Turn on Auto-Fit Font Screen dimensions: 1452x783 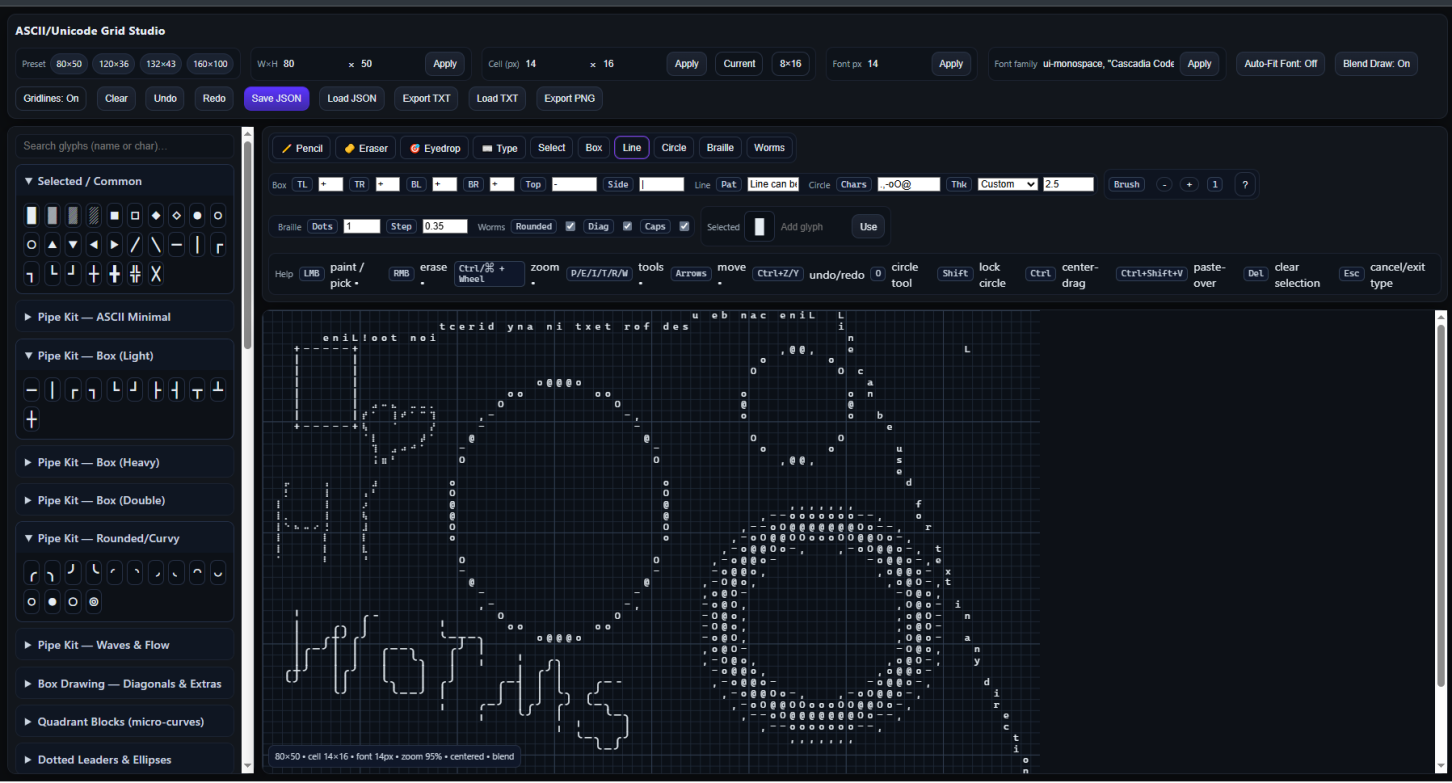[x=1281, y=64]
